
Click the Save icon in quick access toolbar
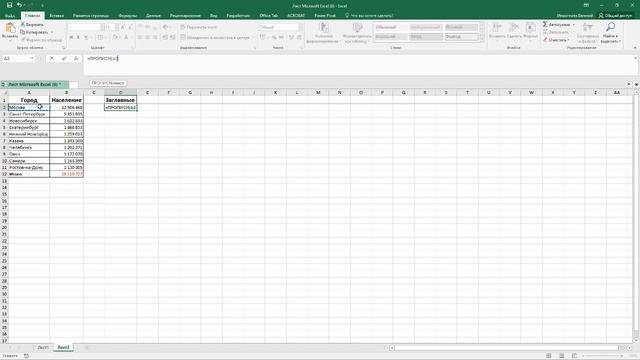click(x=9, y=5)
